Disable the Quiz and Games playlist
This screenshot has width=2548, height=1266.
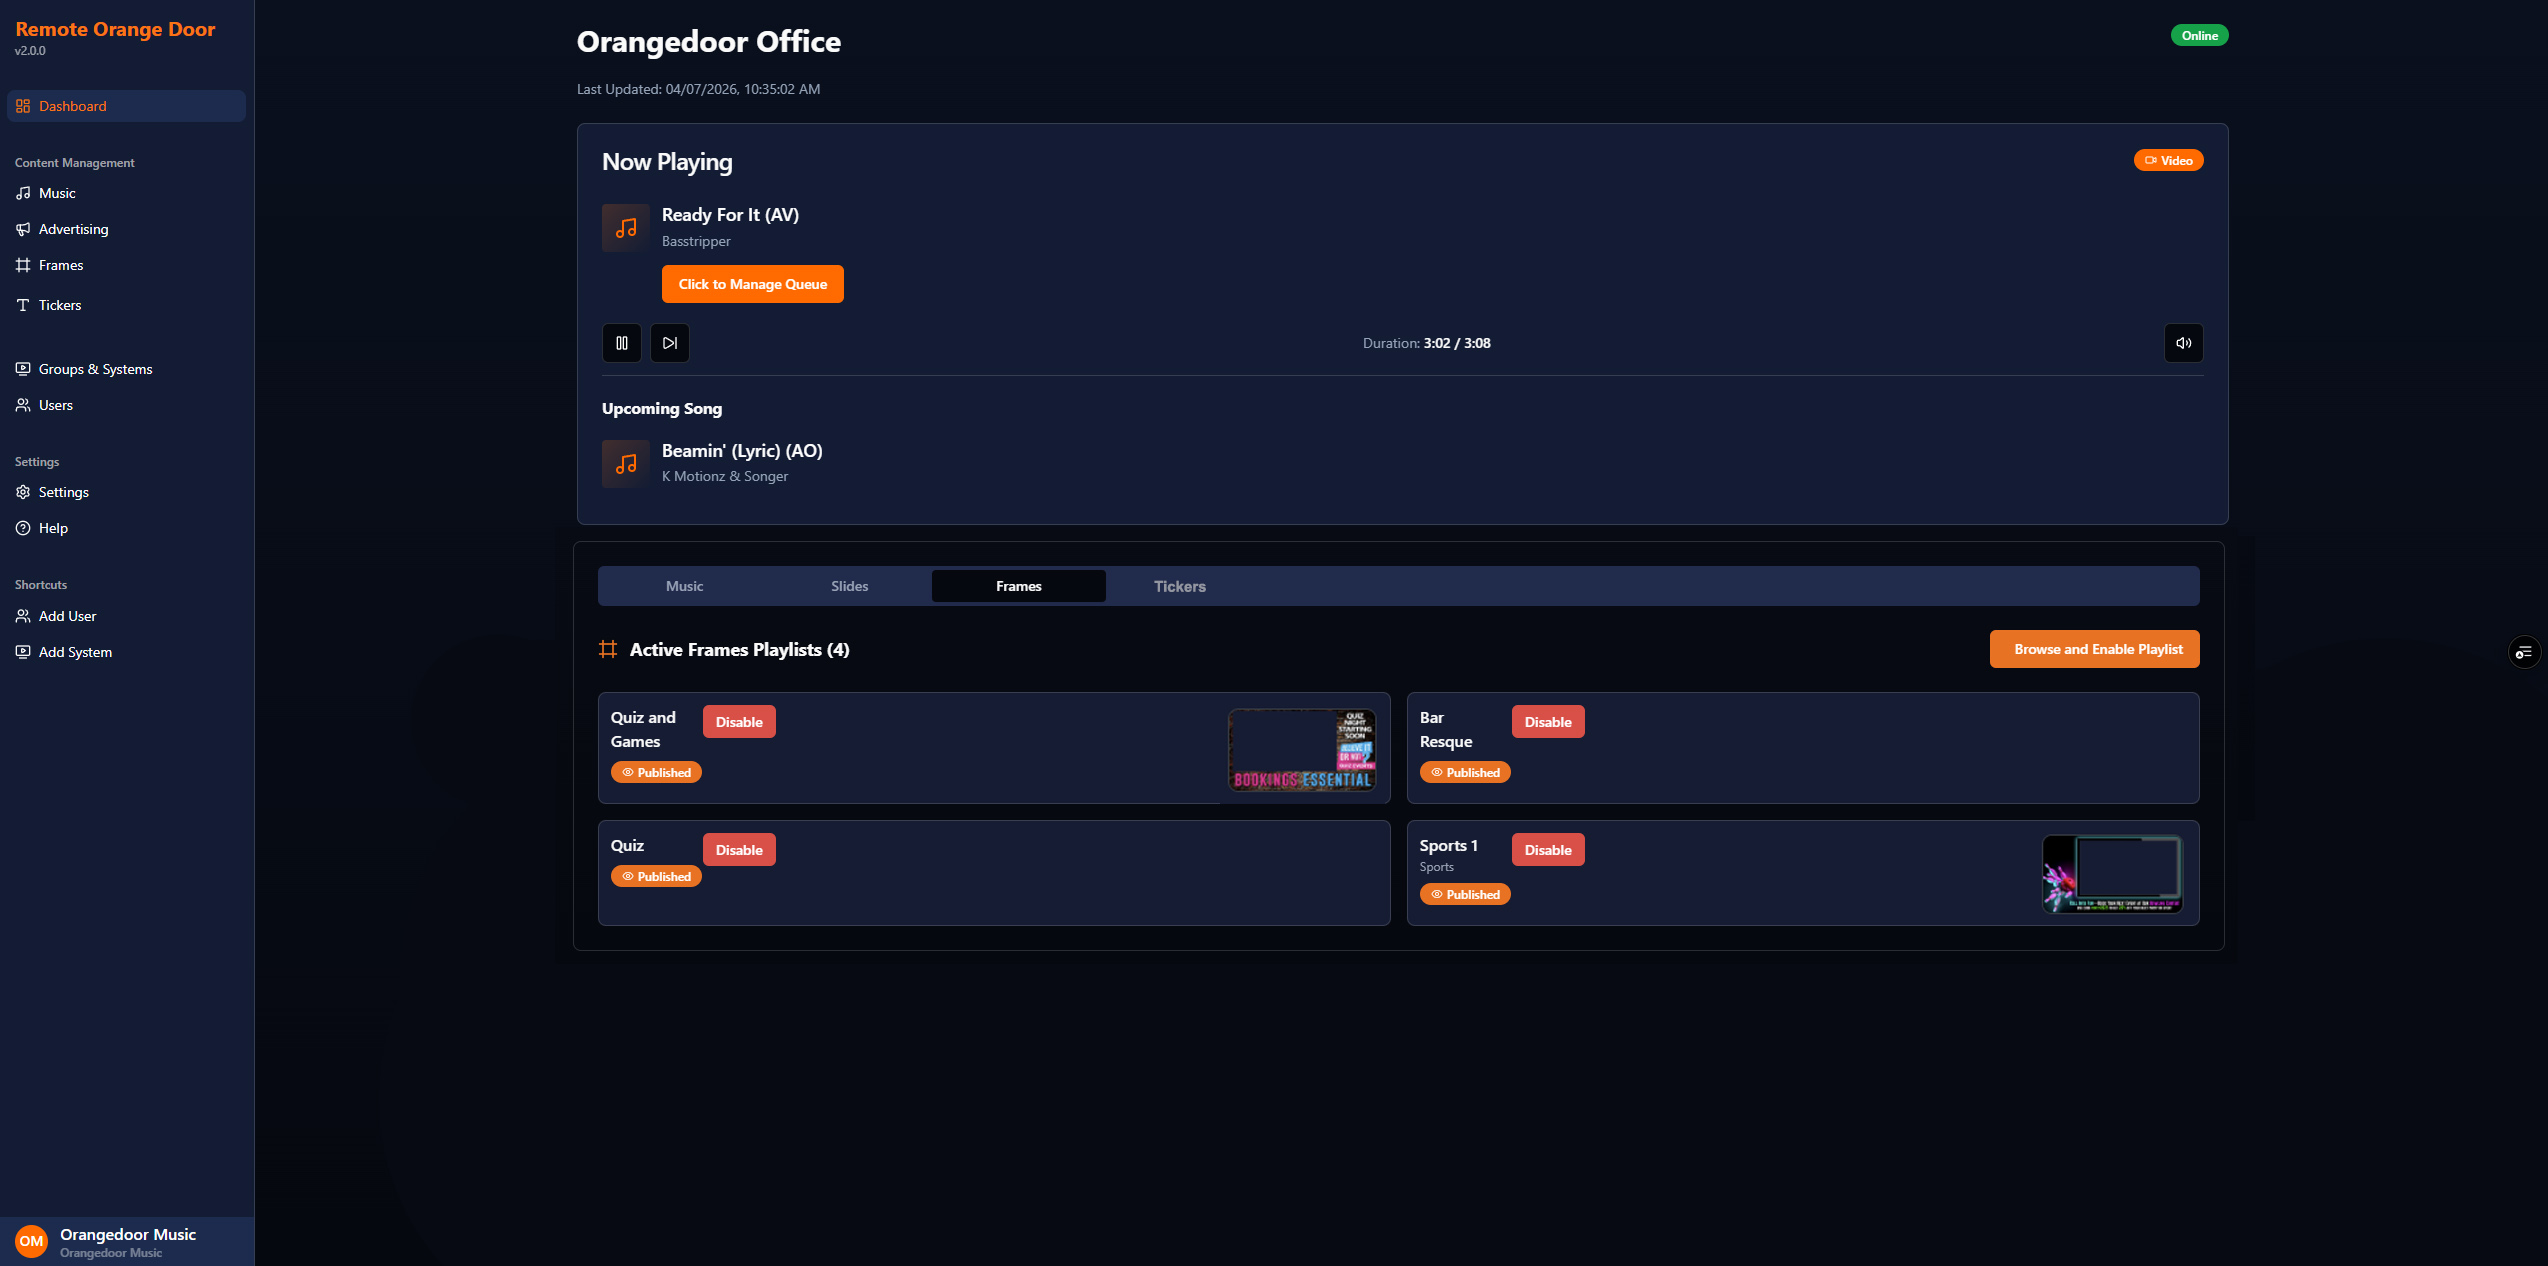739,722
